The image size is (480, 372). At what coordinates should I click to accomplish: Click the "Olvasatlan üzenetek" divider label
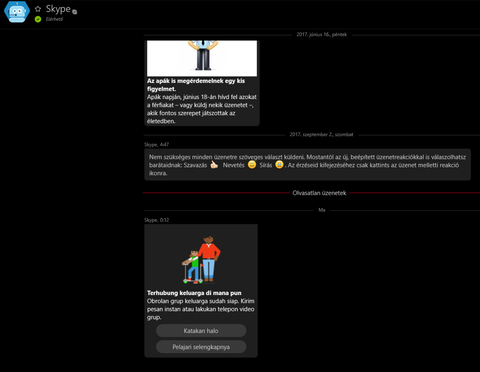(x=319, y=193)
